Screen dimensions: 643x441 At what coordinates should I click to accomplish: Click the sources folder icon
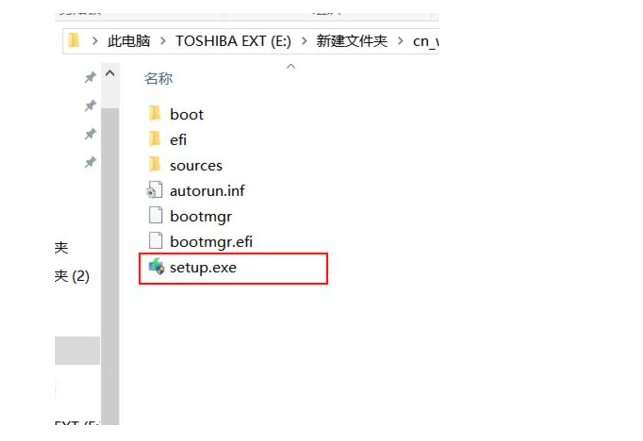click(154, 164)
